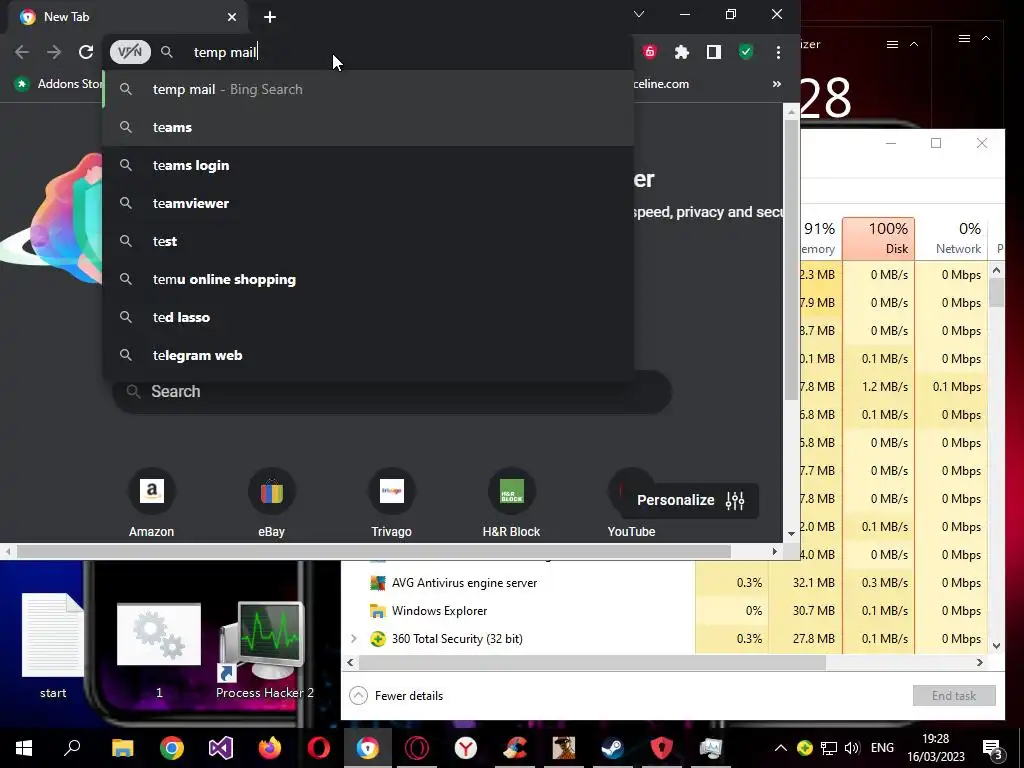
Task: Choose the 'temu online shopping' suggestion
Action: tap(368, 279)
